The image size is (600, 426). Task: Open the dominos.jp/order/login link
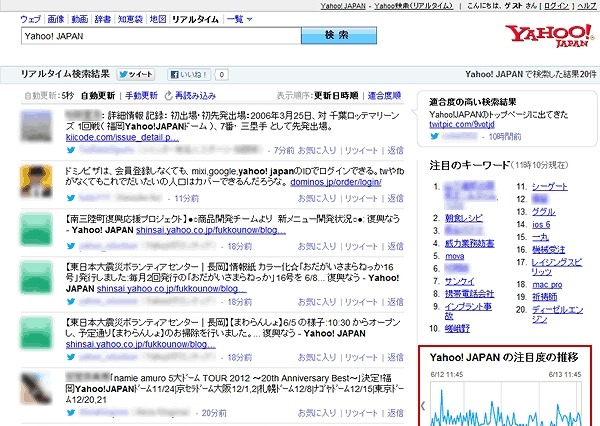(x=336, y=182)
